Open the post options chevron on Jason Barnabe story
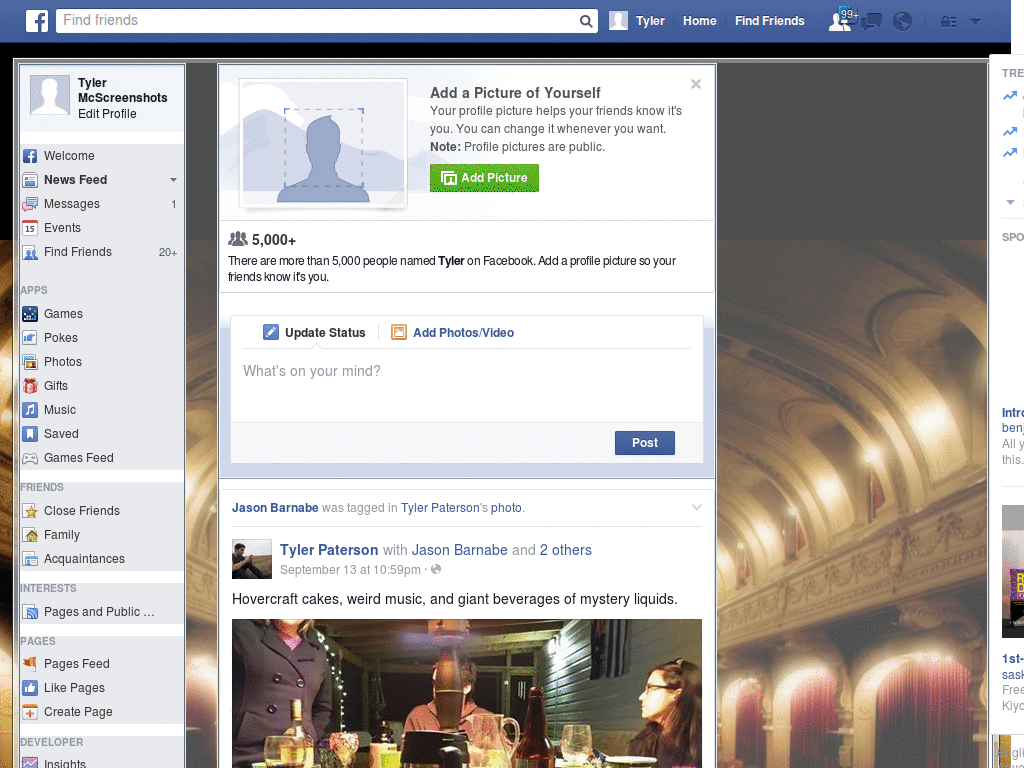This screenshot has width=1024, height=768. tap(697, 507)
